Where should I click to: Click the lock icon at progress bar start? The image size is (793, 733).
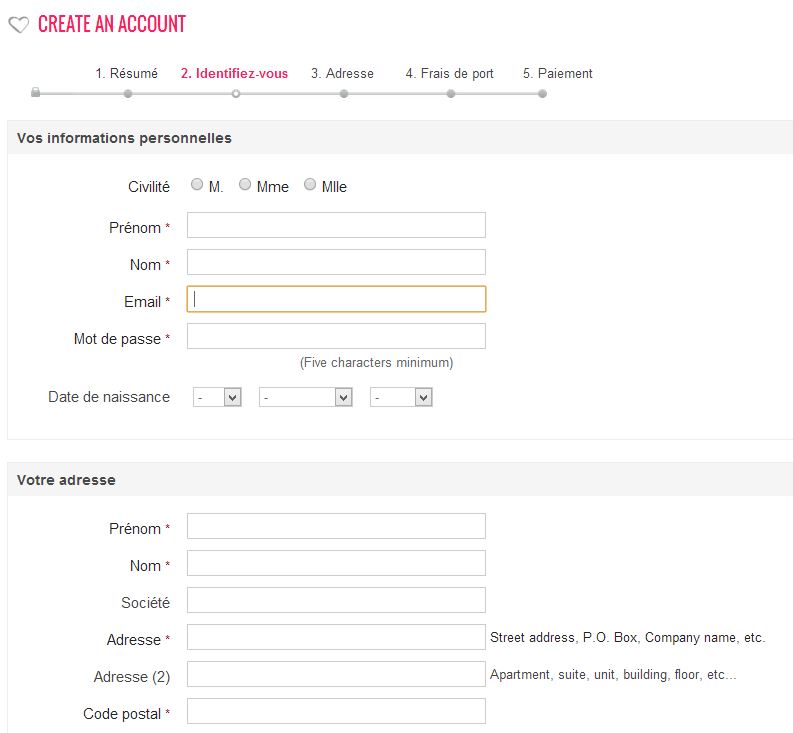click(35, 92)
